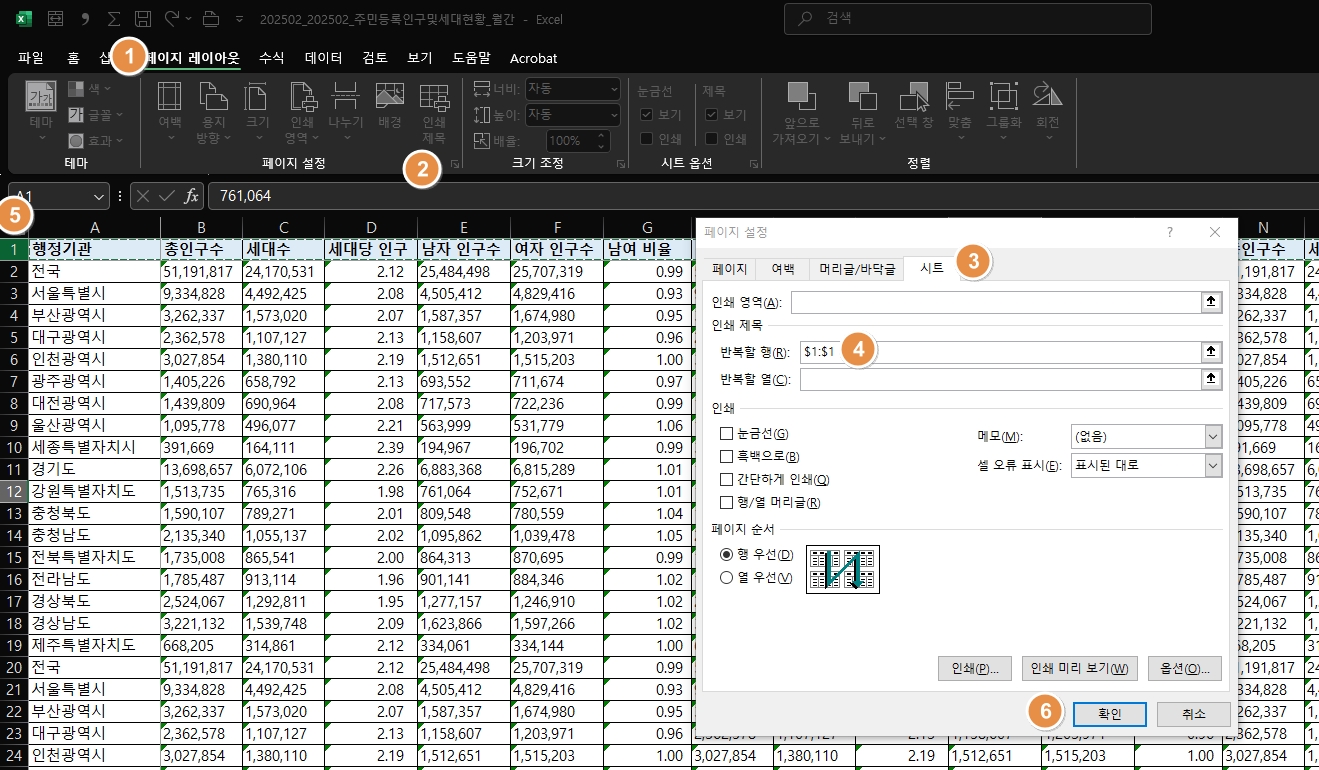Image resolution: width=1319 pixels, height=770 pixels.
Task: Switch to the 페이지 dialog tab
Action: (730, 269)
